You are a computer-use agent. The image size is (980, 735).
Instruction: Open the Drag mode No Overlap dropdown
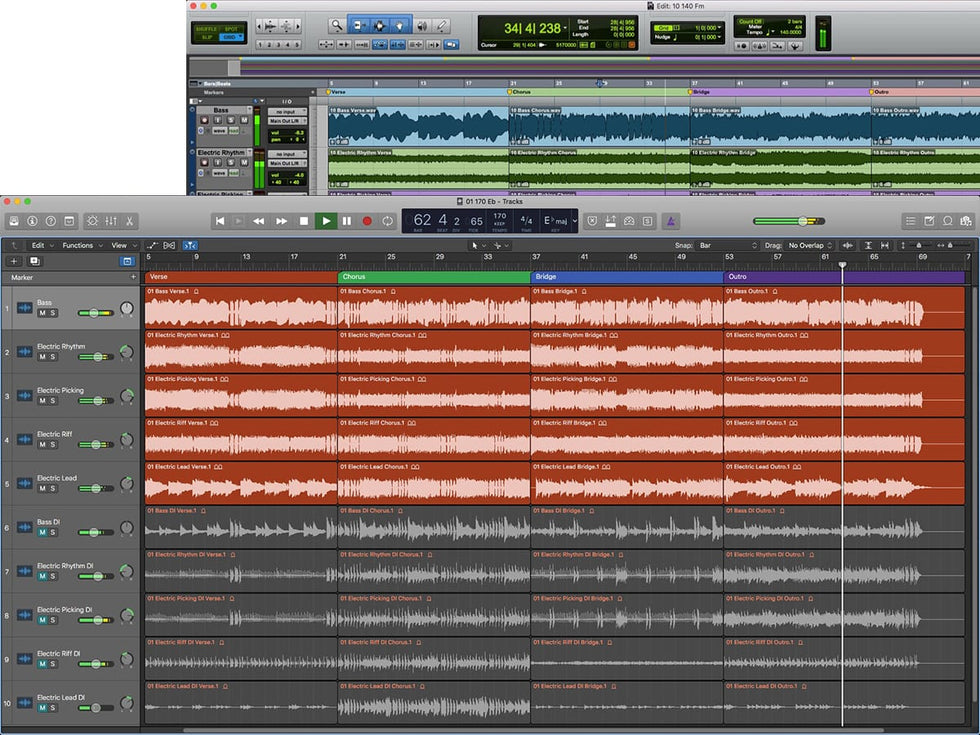point(809,245)
